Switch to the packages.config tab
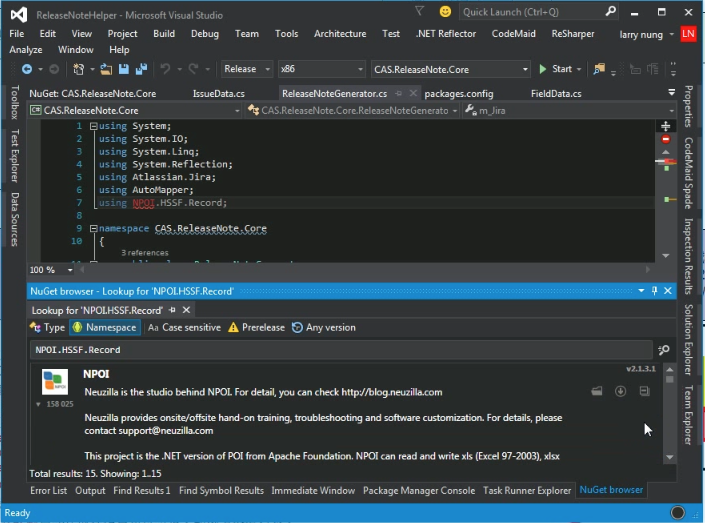 (459, 94)
